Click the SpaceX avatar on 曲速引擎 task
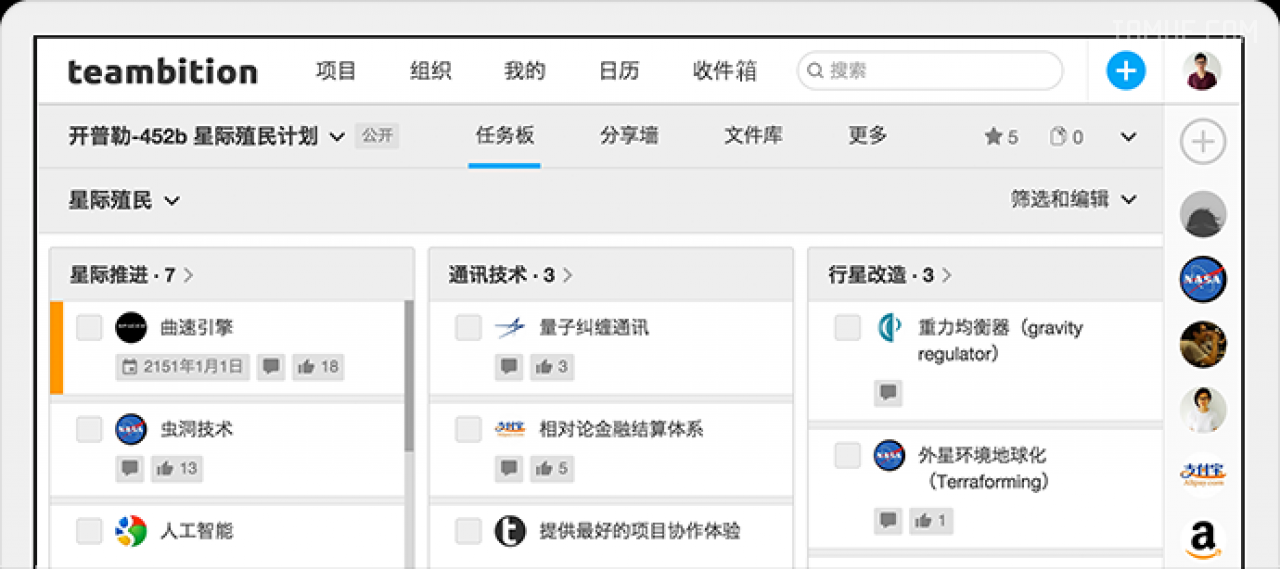Image resolution: width=1280 pixels, height=569 pixels. [131, 327]
